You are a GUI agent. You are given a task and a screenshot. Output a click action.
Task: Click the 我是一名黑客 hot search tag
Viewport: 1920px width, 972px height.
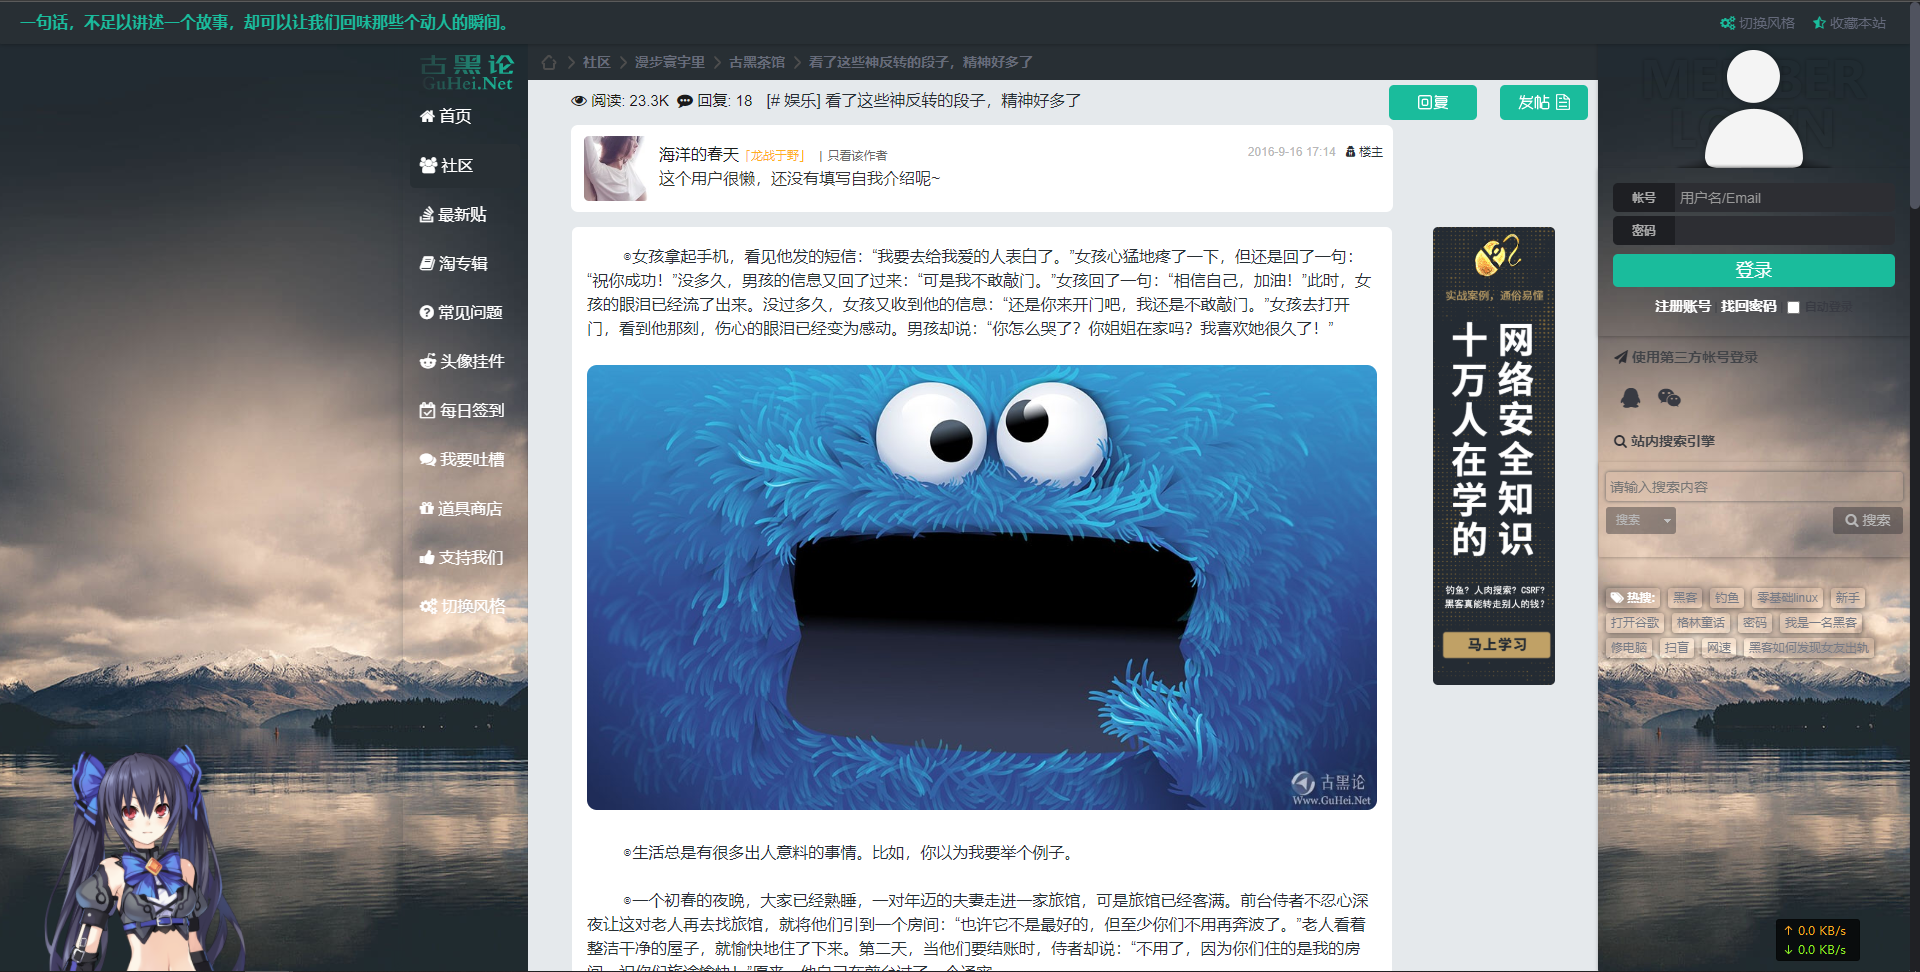[1820, 622]
